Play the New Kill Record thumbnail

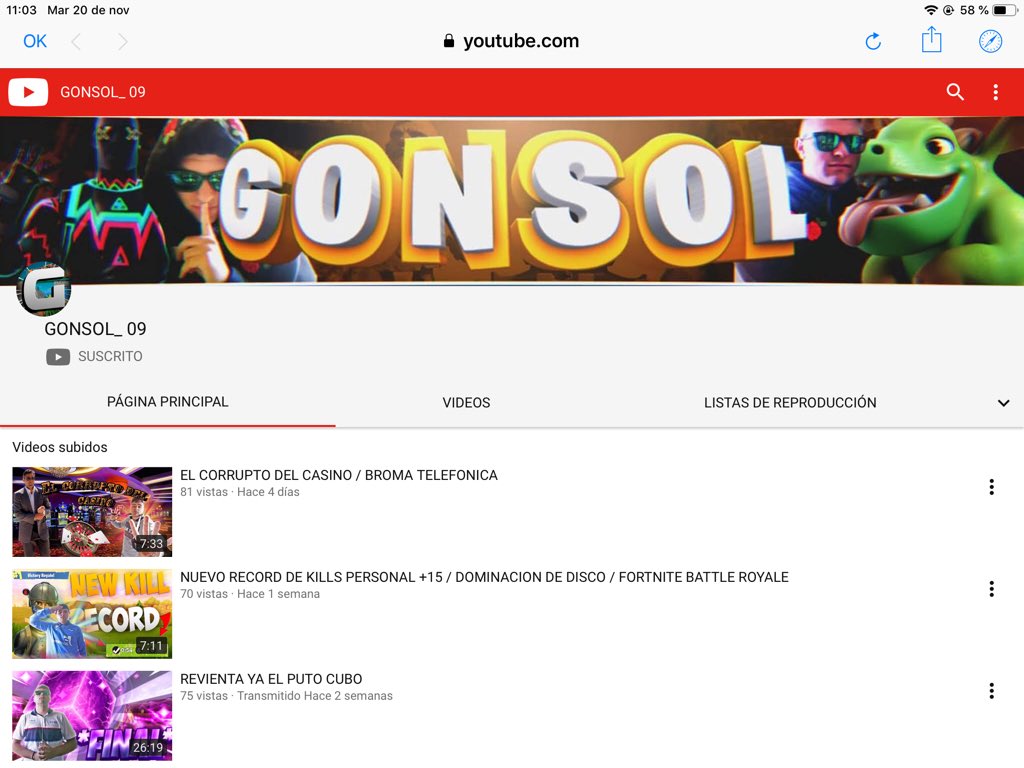click(92, 614)
